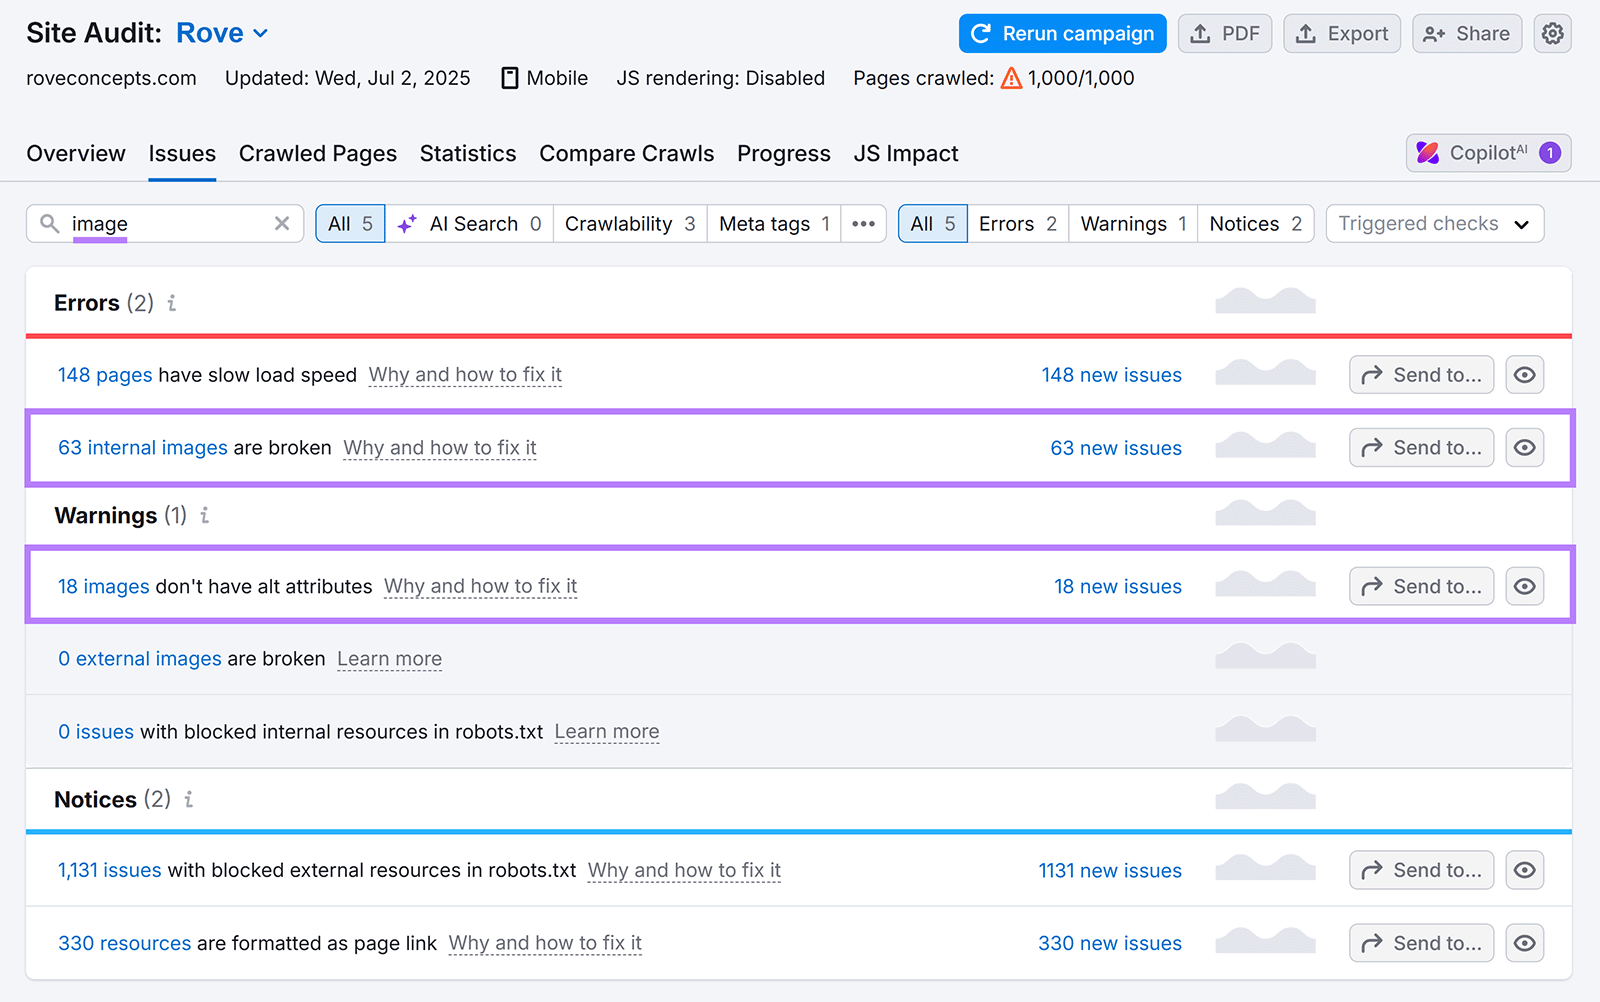This screenshot has width=1600, height=1002.
Task: Hide the slow load speed issue via eye icon
Action: point(1524,374)
